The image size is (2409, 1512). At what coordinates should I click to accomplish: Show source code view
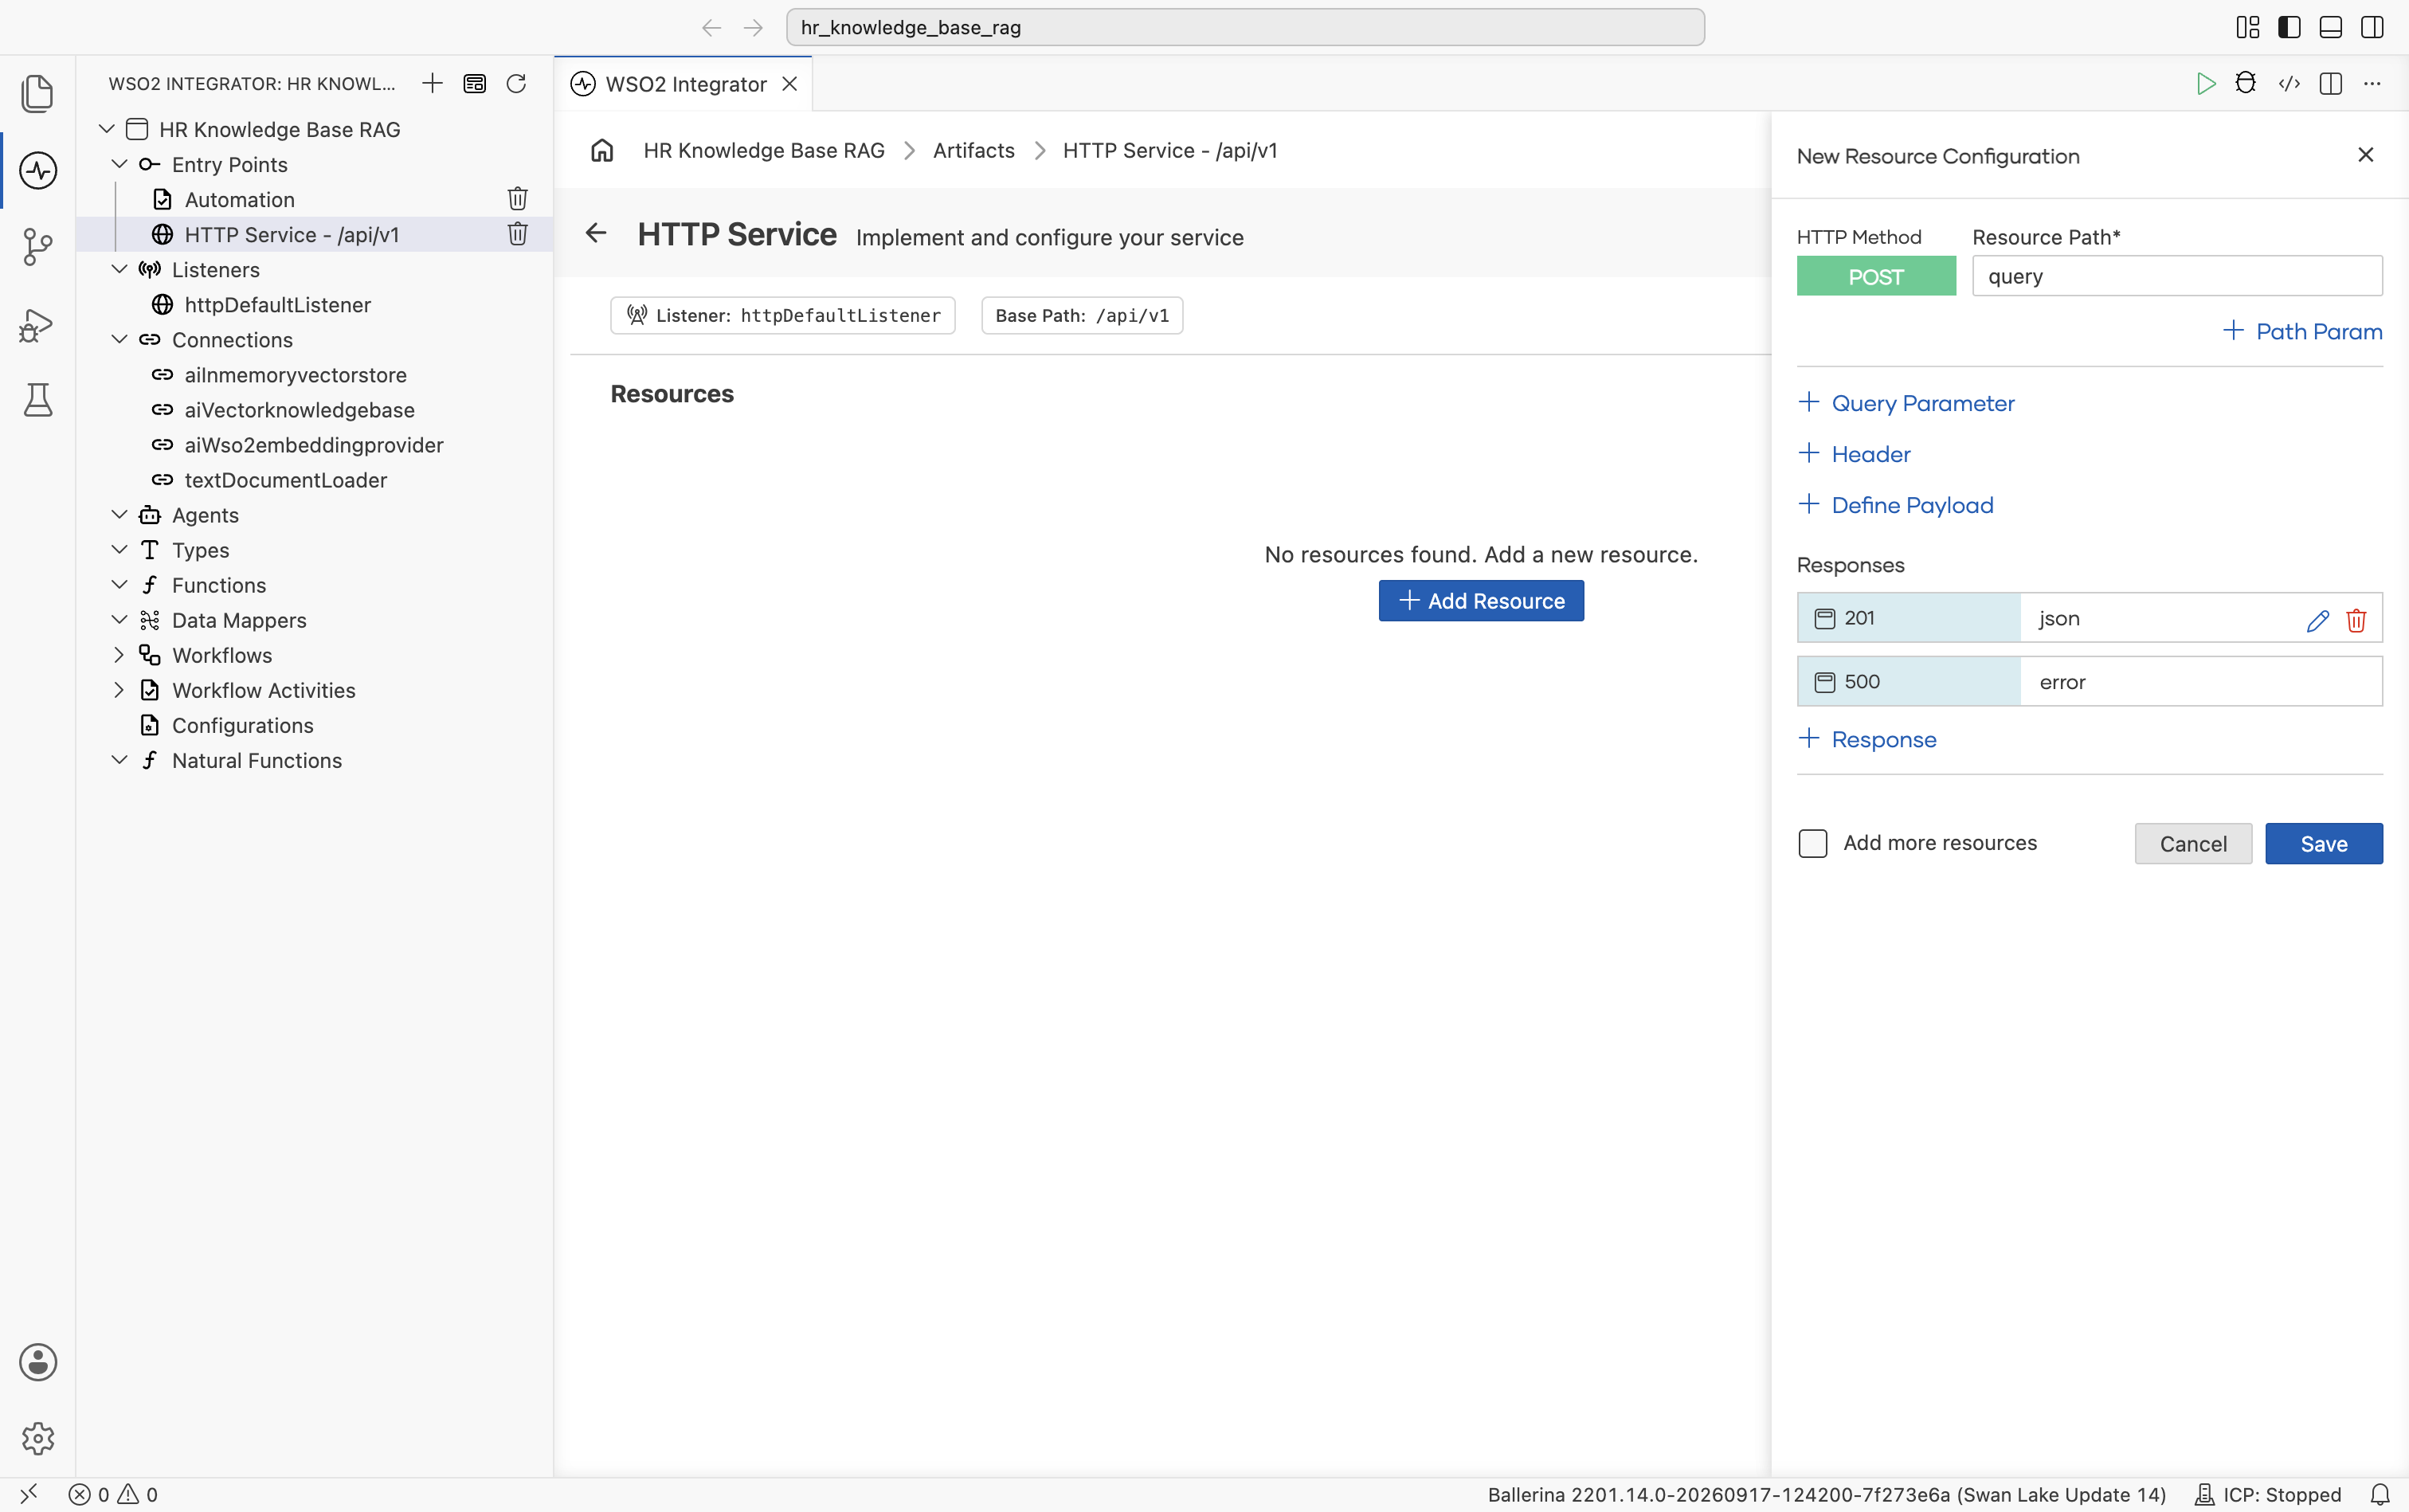point(2289,83)
